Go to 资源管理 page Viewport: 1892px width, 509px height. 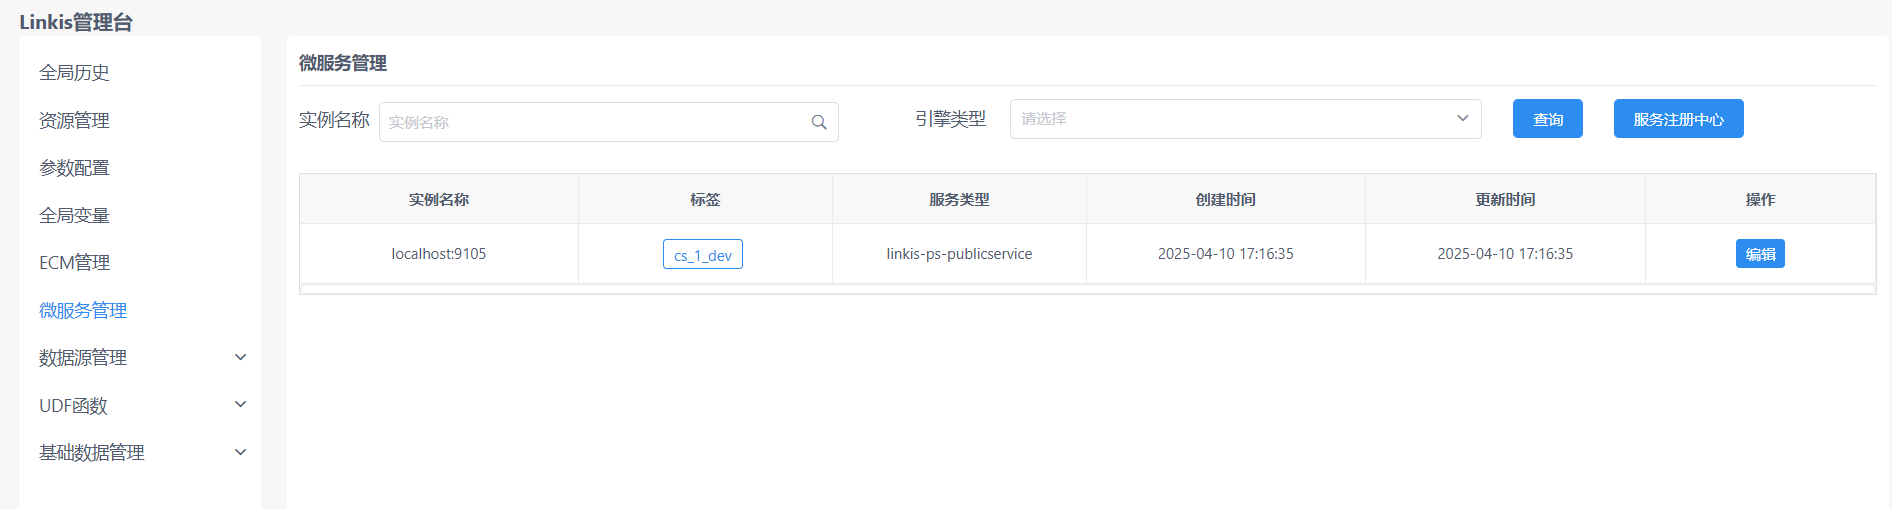coord(74,121)
